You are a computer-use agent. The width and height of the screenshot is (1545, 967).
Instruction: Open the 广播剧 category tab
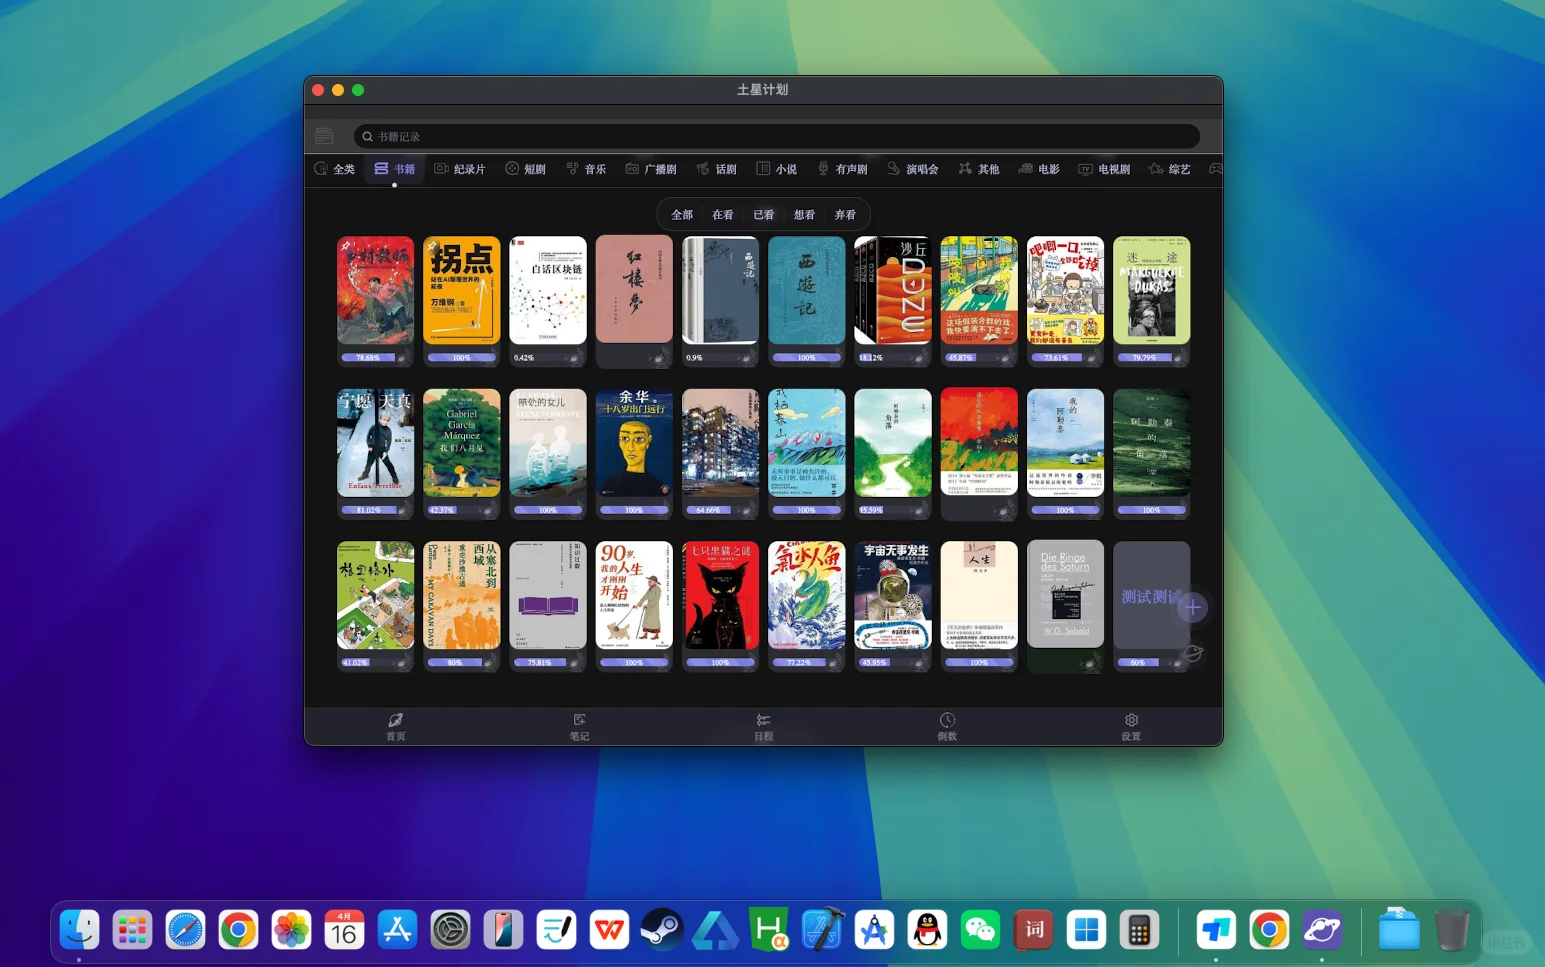tap(651, 169)
